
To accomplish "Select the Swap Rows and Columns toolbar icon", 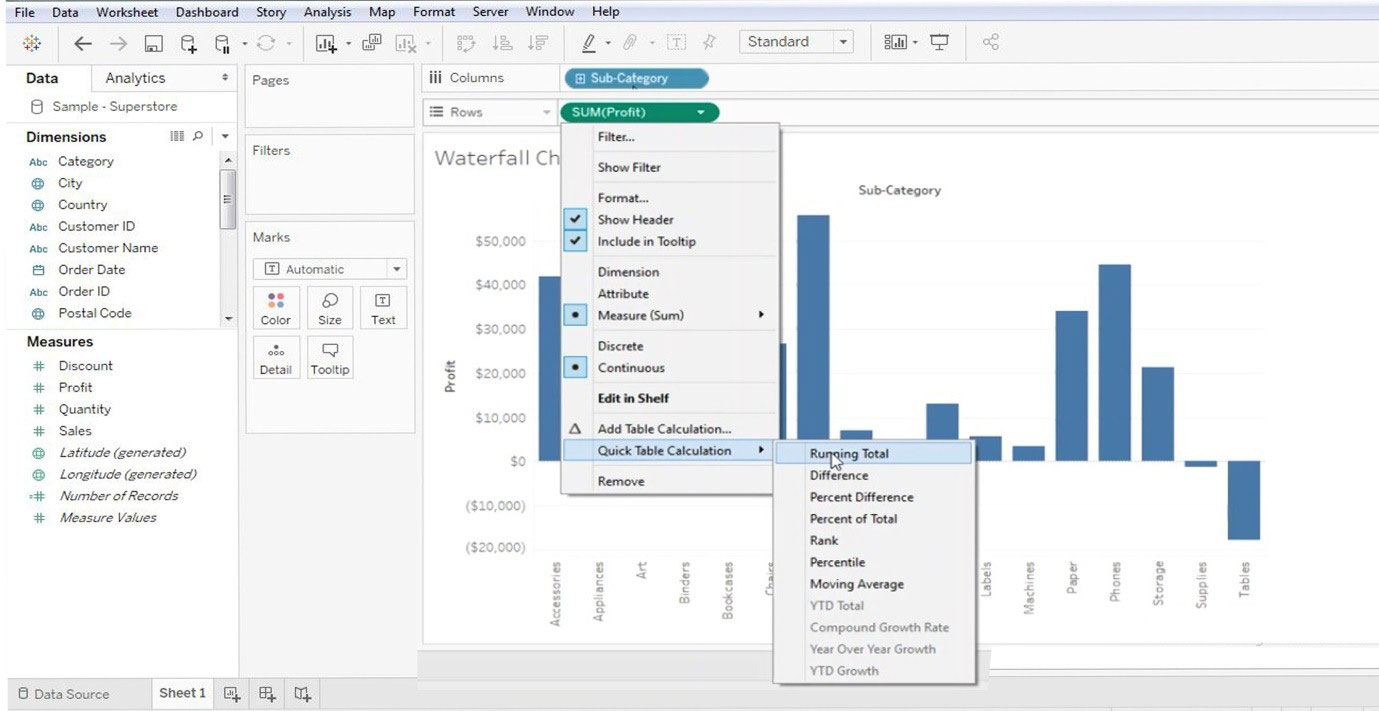I will (465, 42).
